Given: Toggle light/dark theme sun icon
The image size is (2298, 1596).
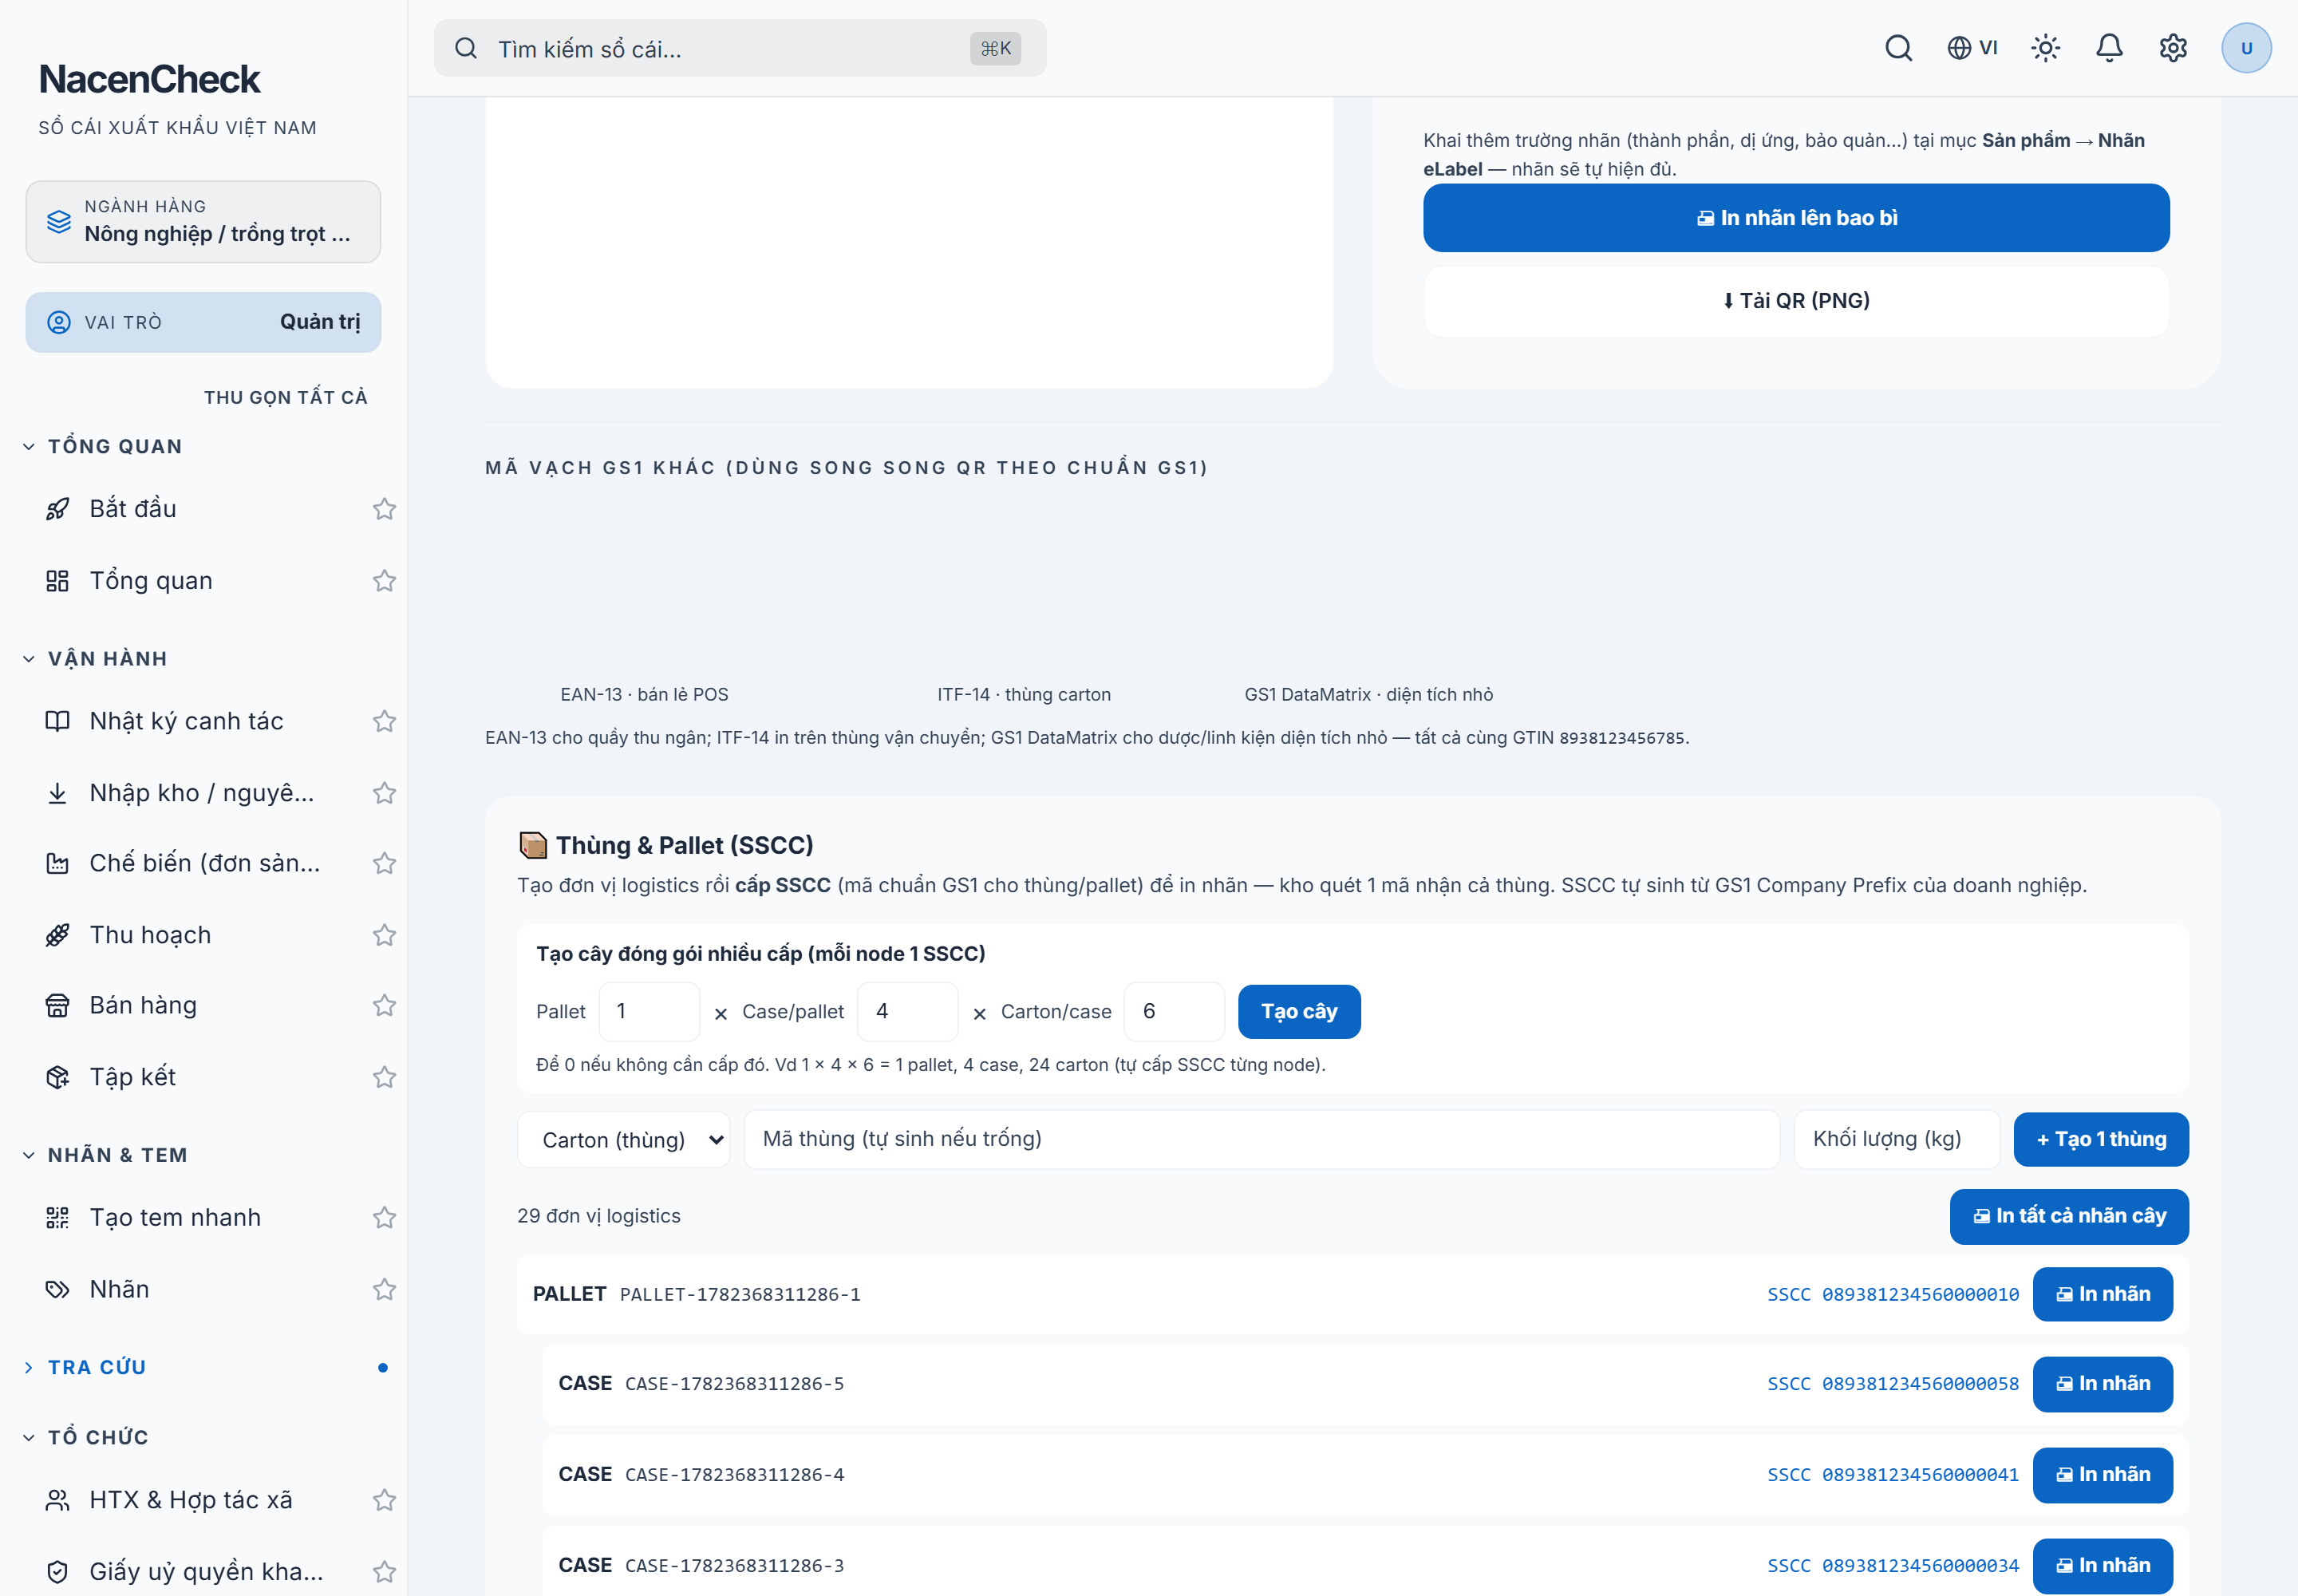Looking at the screenshot, I should pyautogui.click(x=2045, y=48).
